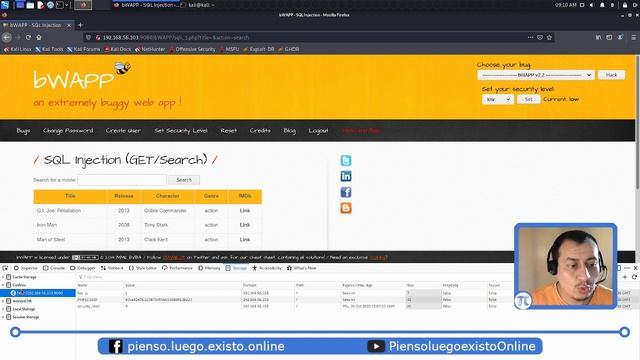Toggle the sidebars icon in toolbar
Screen dimensions: 640x360
[609, 37]
